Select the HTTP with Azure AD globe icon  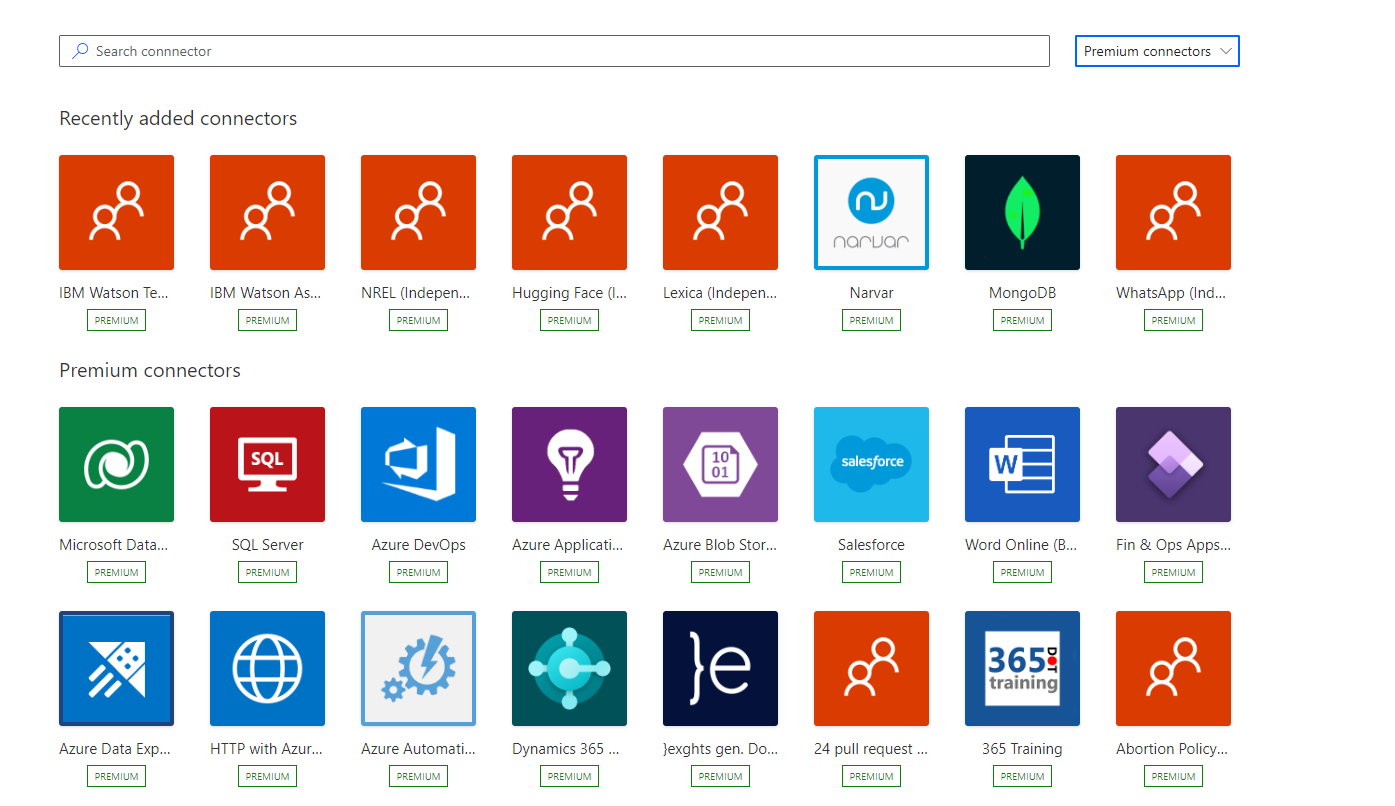267,668
